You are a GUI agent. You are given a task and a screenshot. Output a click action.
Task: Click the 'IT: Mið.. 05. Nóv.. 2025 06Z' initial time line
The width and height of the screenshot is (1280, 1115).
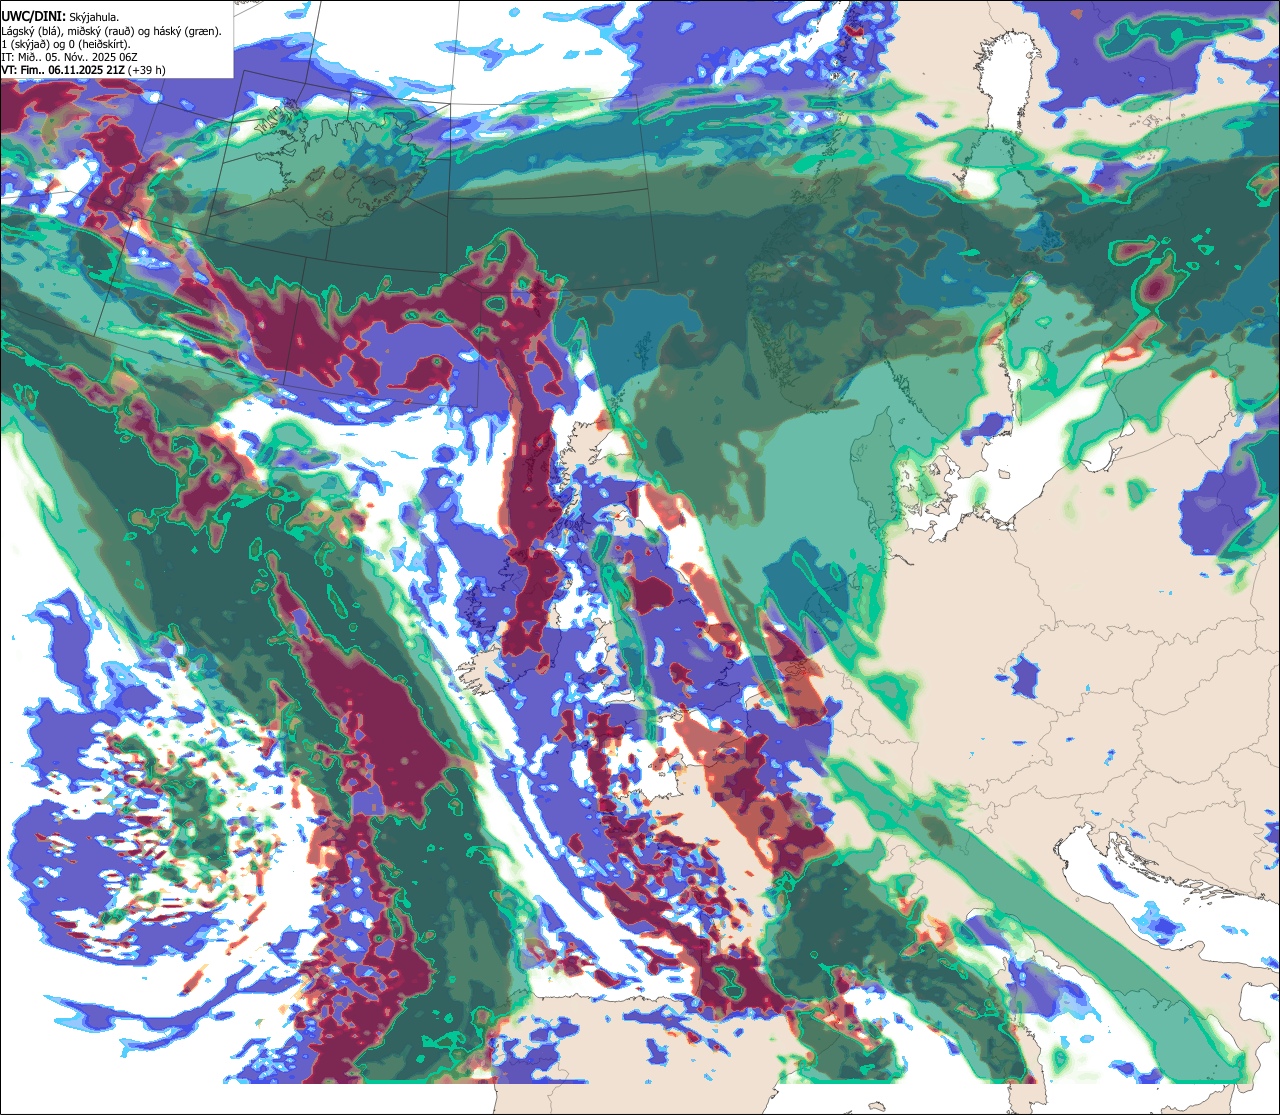pyautogui.click(x=70, y=57)
